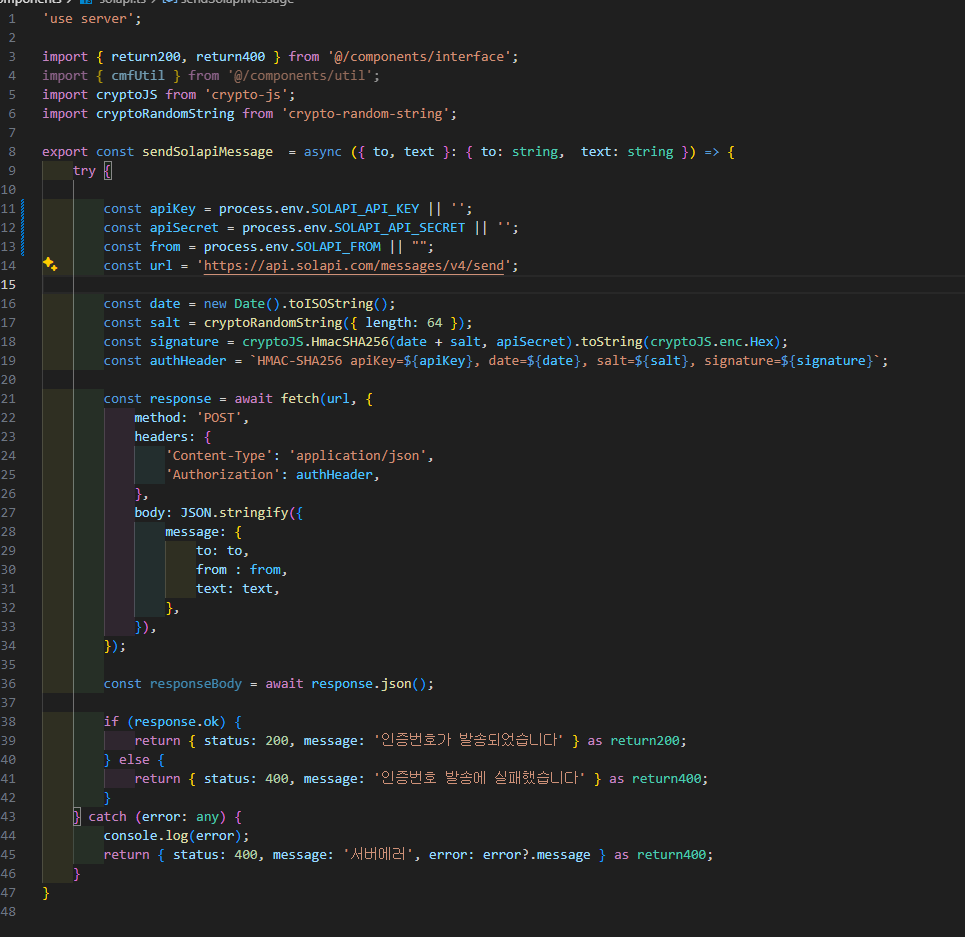Click the length value 64 on line 17

click(434, 323)
